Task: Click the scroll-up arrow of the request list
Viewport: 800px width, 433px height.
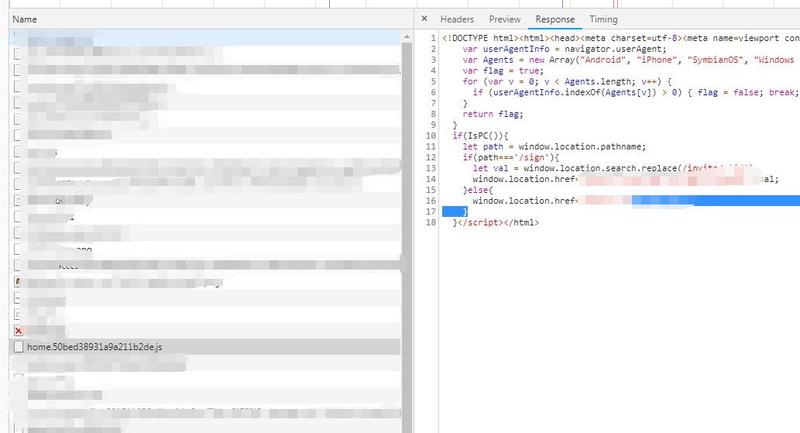Action: coord(407,37)
